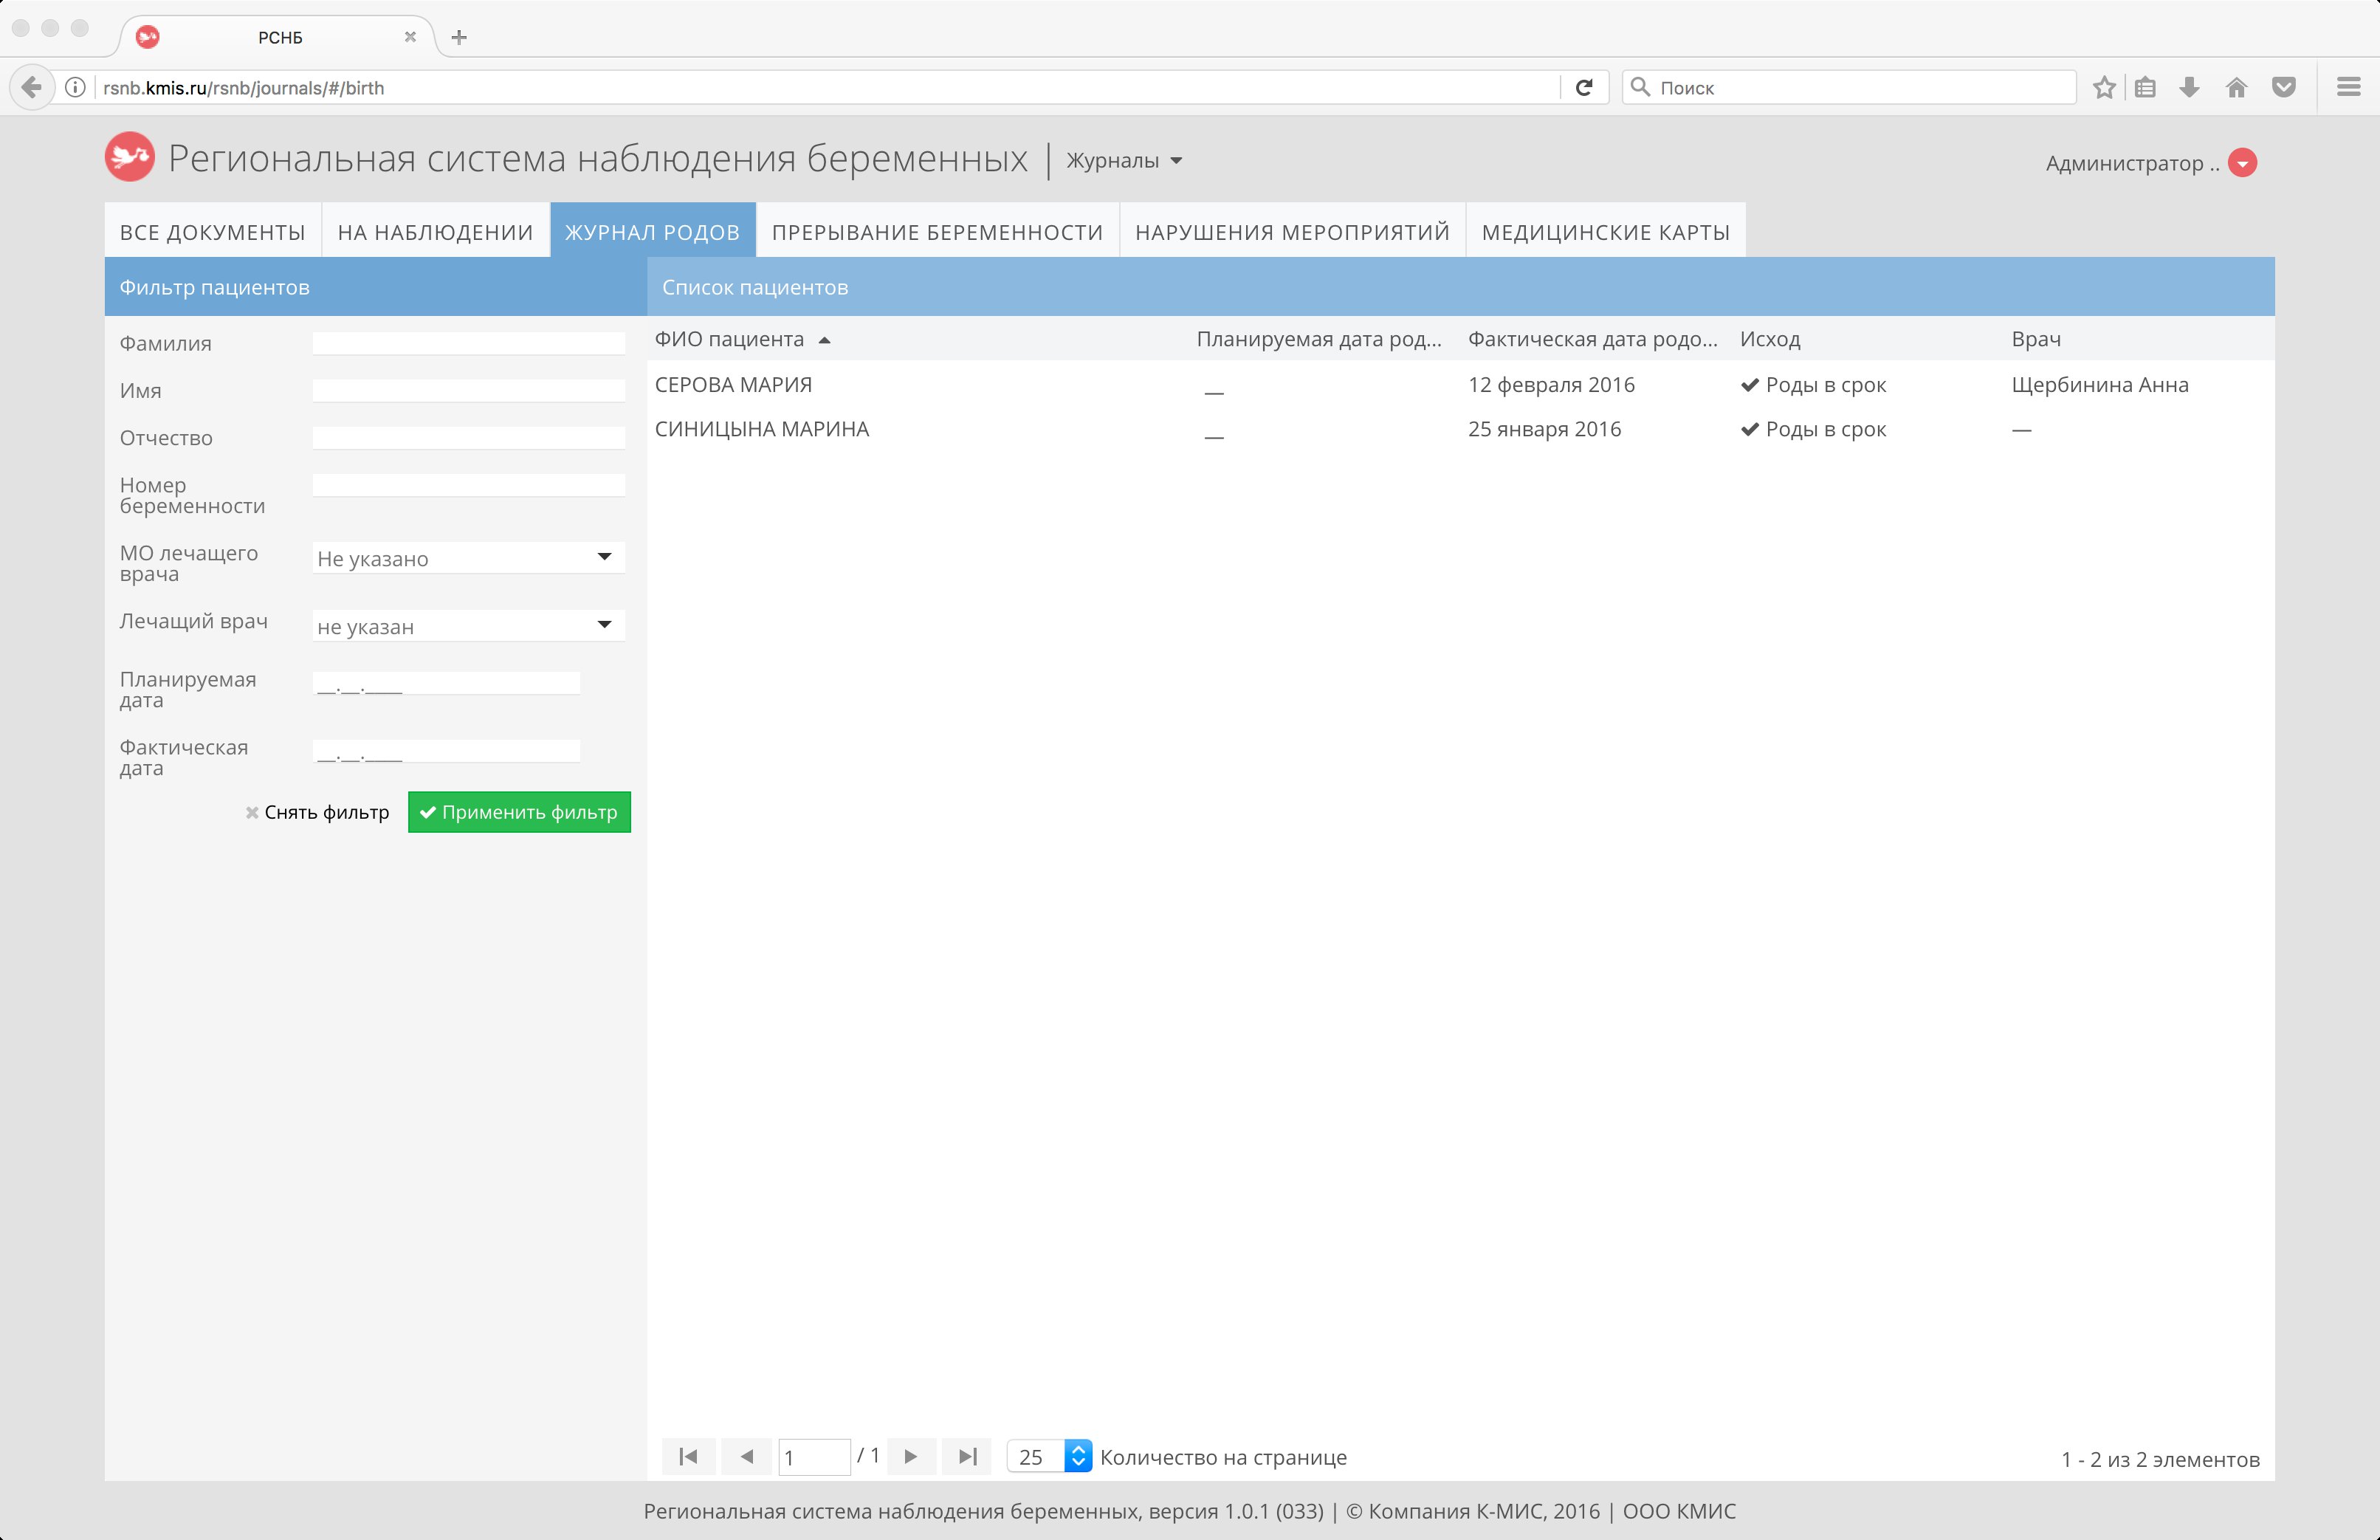
Task: Open the red Администратор user menu arrow
Action: [x=2243, y=163]
